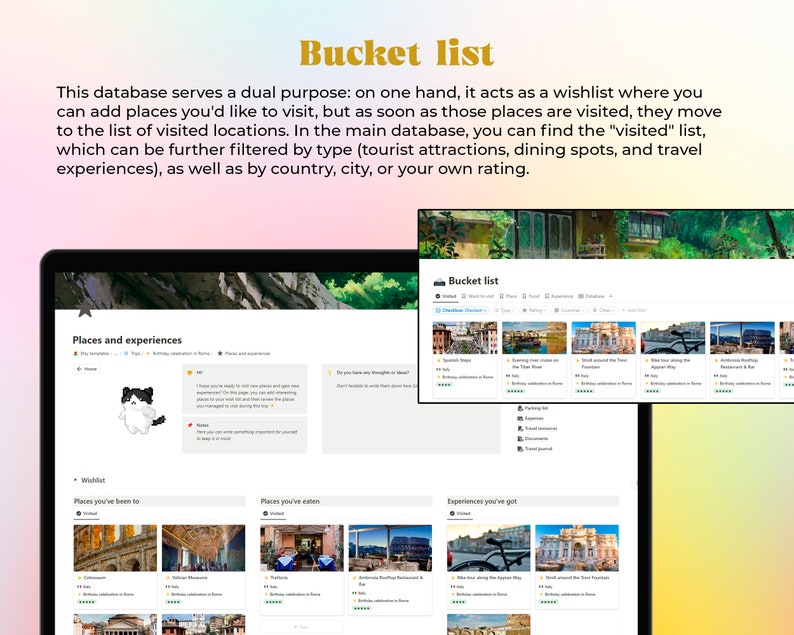Click the plus icon to add a view

[611, 296]
